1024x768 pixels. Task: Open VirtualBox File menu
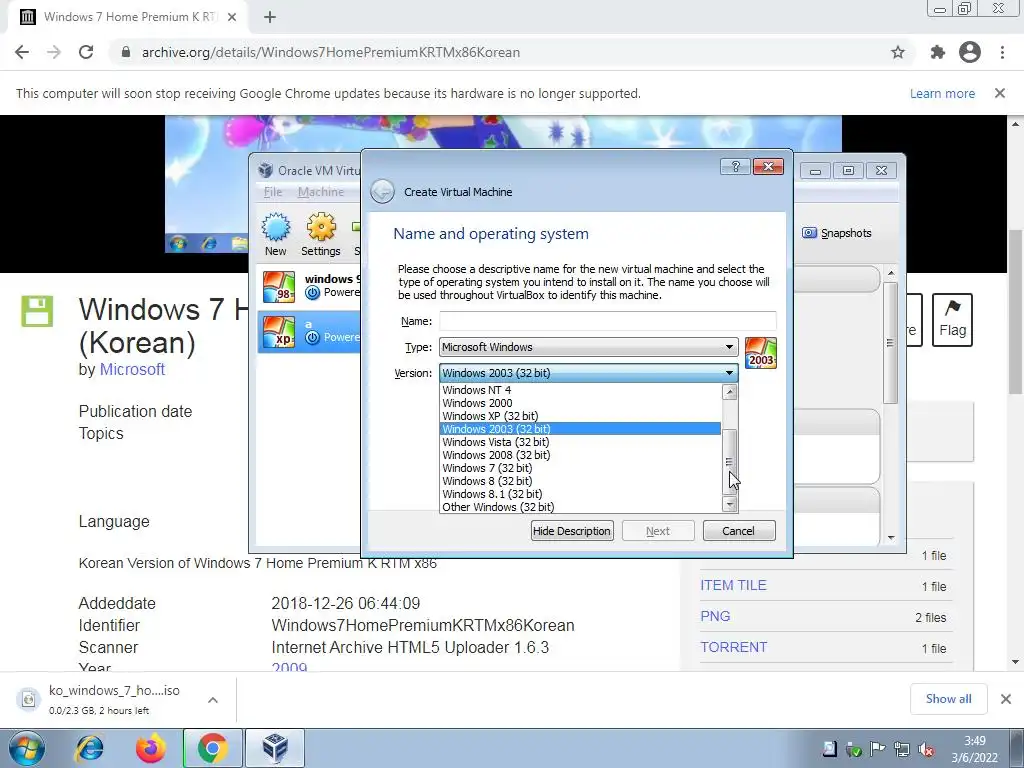tap(273, 192)
